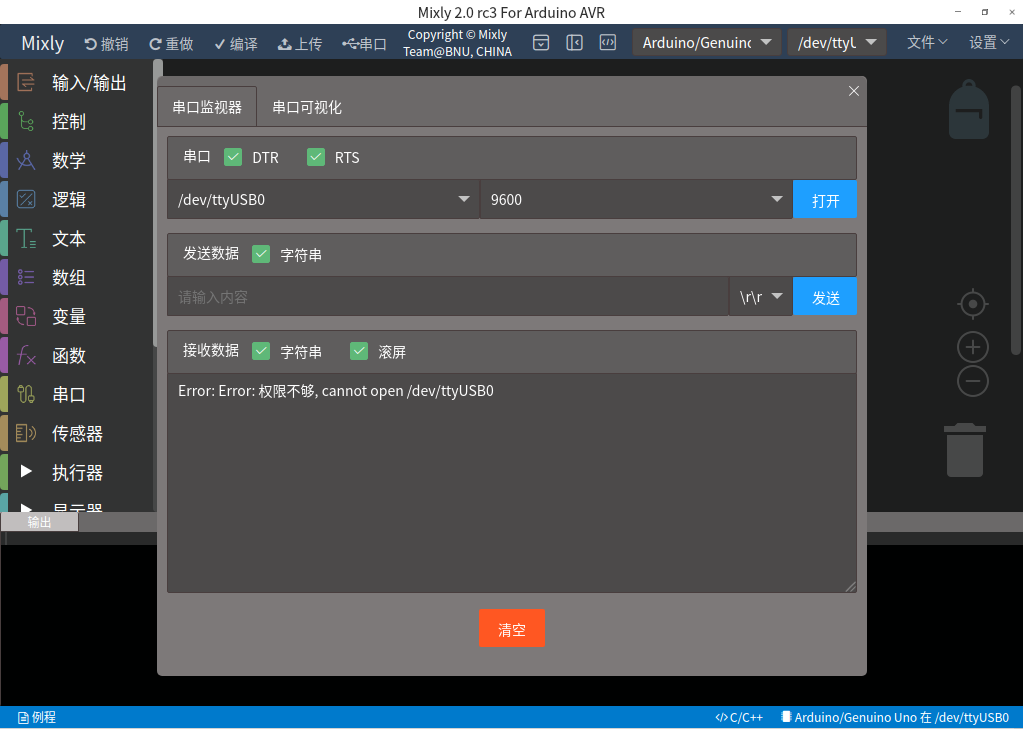The image size is (1023, 729).
Task: Toggle the 滚屏 auto-scroll checkbox
Action: point(359,351)
